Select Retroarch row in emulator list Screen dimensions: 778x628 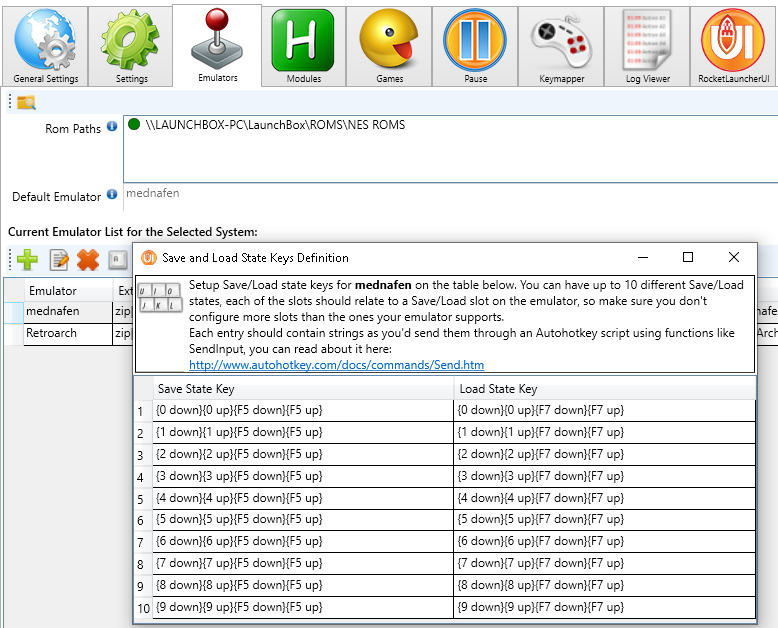click(x=68, y=333)
